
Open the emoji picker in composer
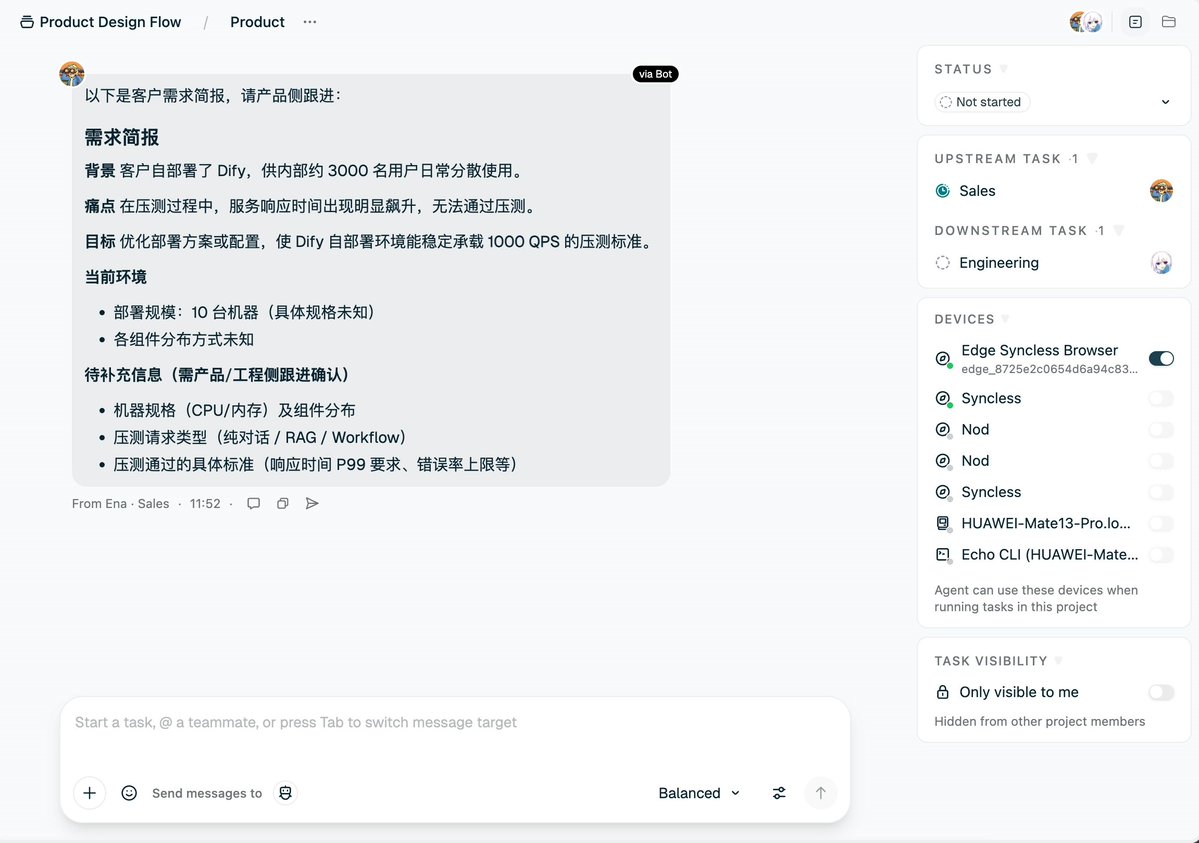coord(129,793)
